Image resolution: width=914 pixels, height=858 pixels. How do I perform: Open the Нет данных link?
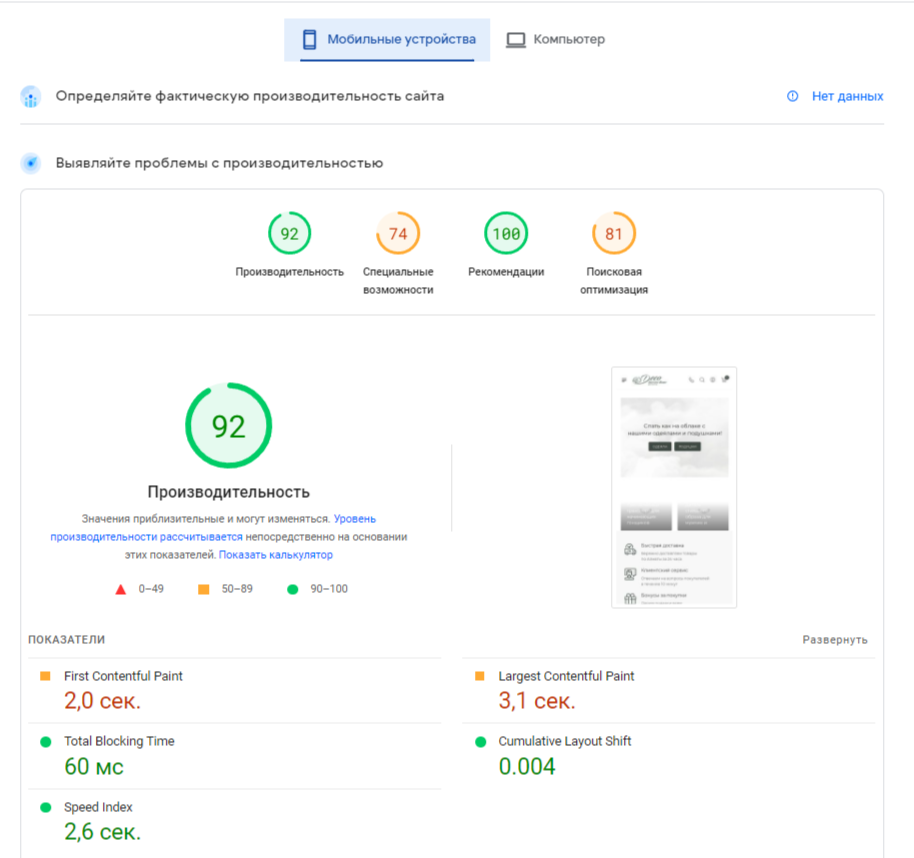[x=847, y=96]
